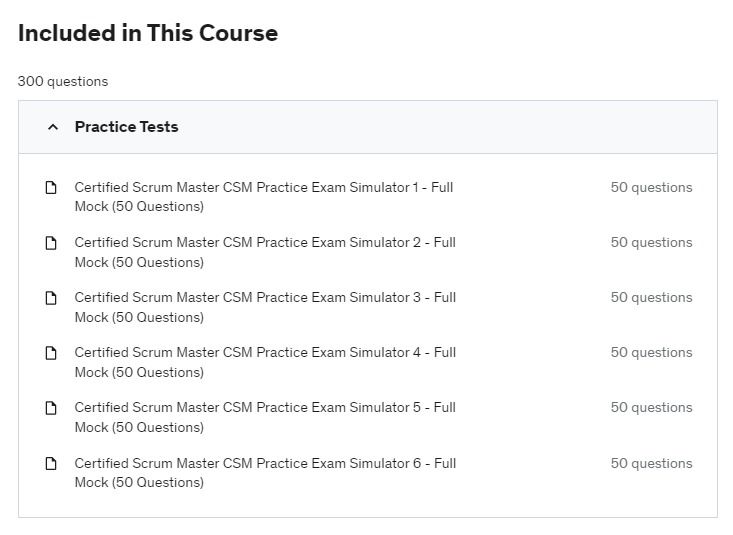The image size is (733, 535).
Task: Click document icon for Exam Simulator 3
Action: 51,298
